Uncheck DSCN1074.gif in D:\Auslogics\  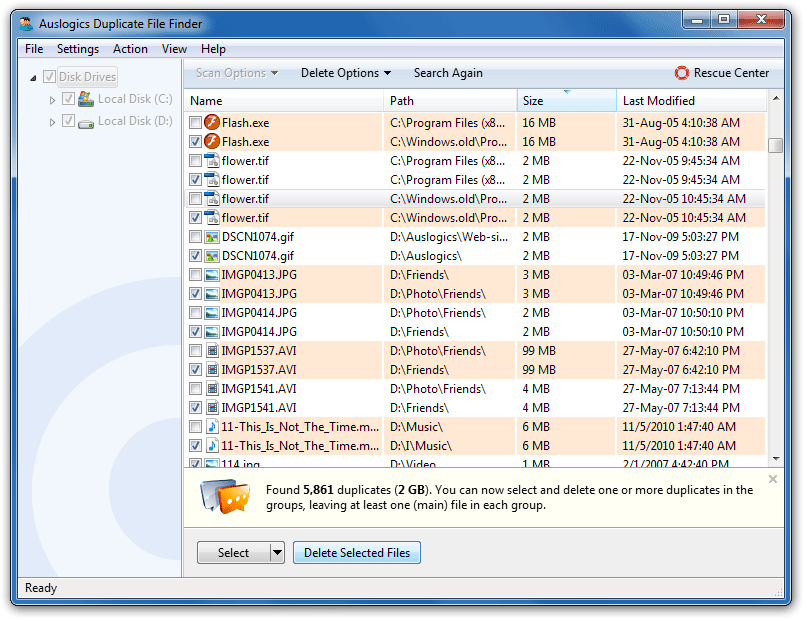(195, 255)
